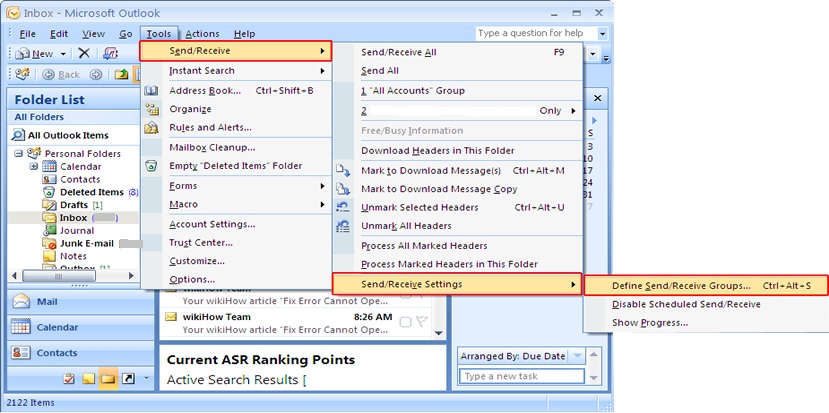Screen dimensions: 829x413
Task: Click the Address Book icon
Action: point(151,91)
